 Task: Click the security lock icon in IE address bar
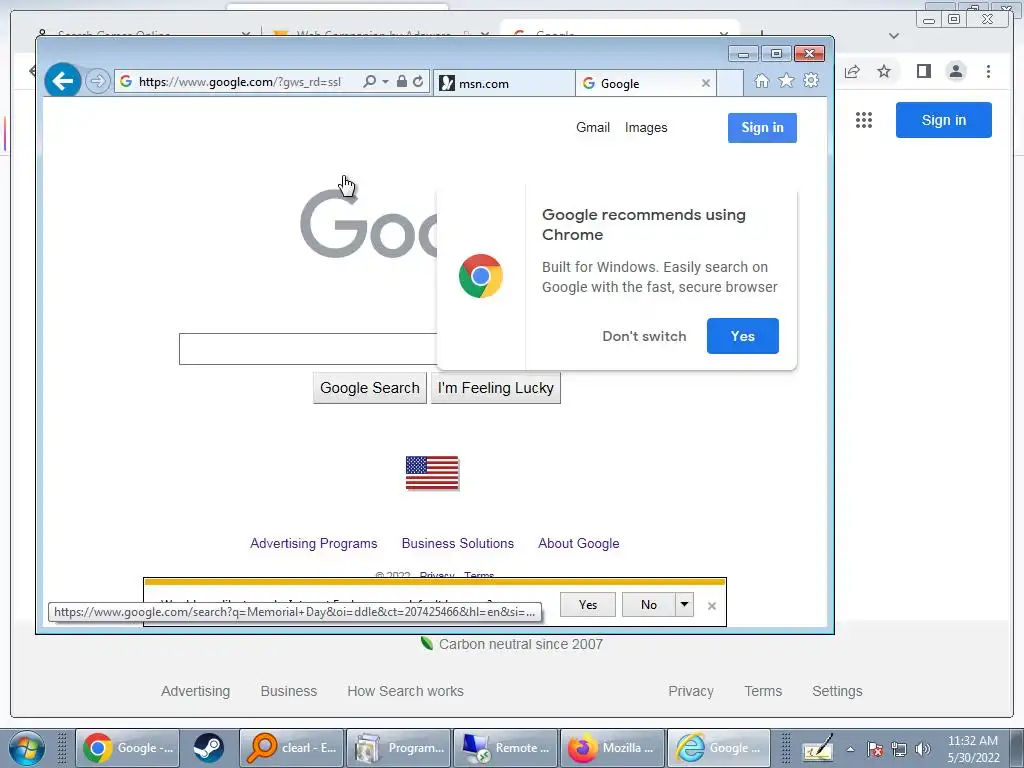pyautogui.click(x=402, y=82)
